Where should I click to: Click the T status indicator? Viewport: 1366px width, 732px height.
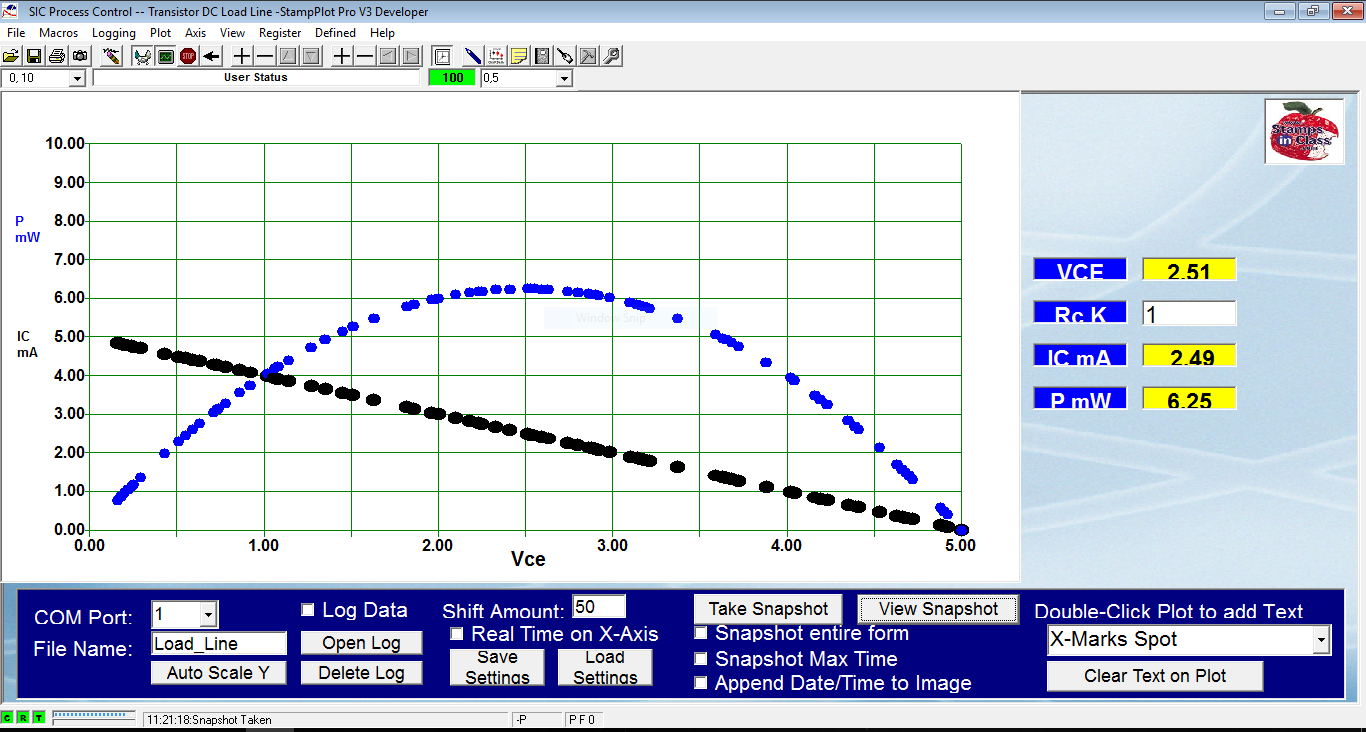39,718
